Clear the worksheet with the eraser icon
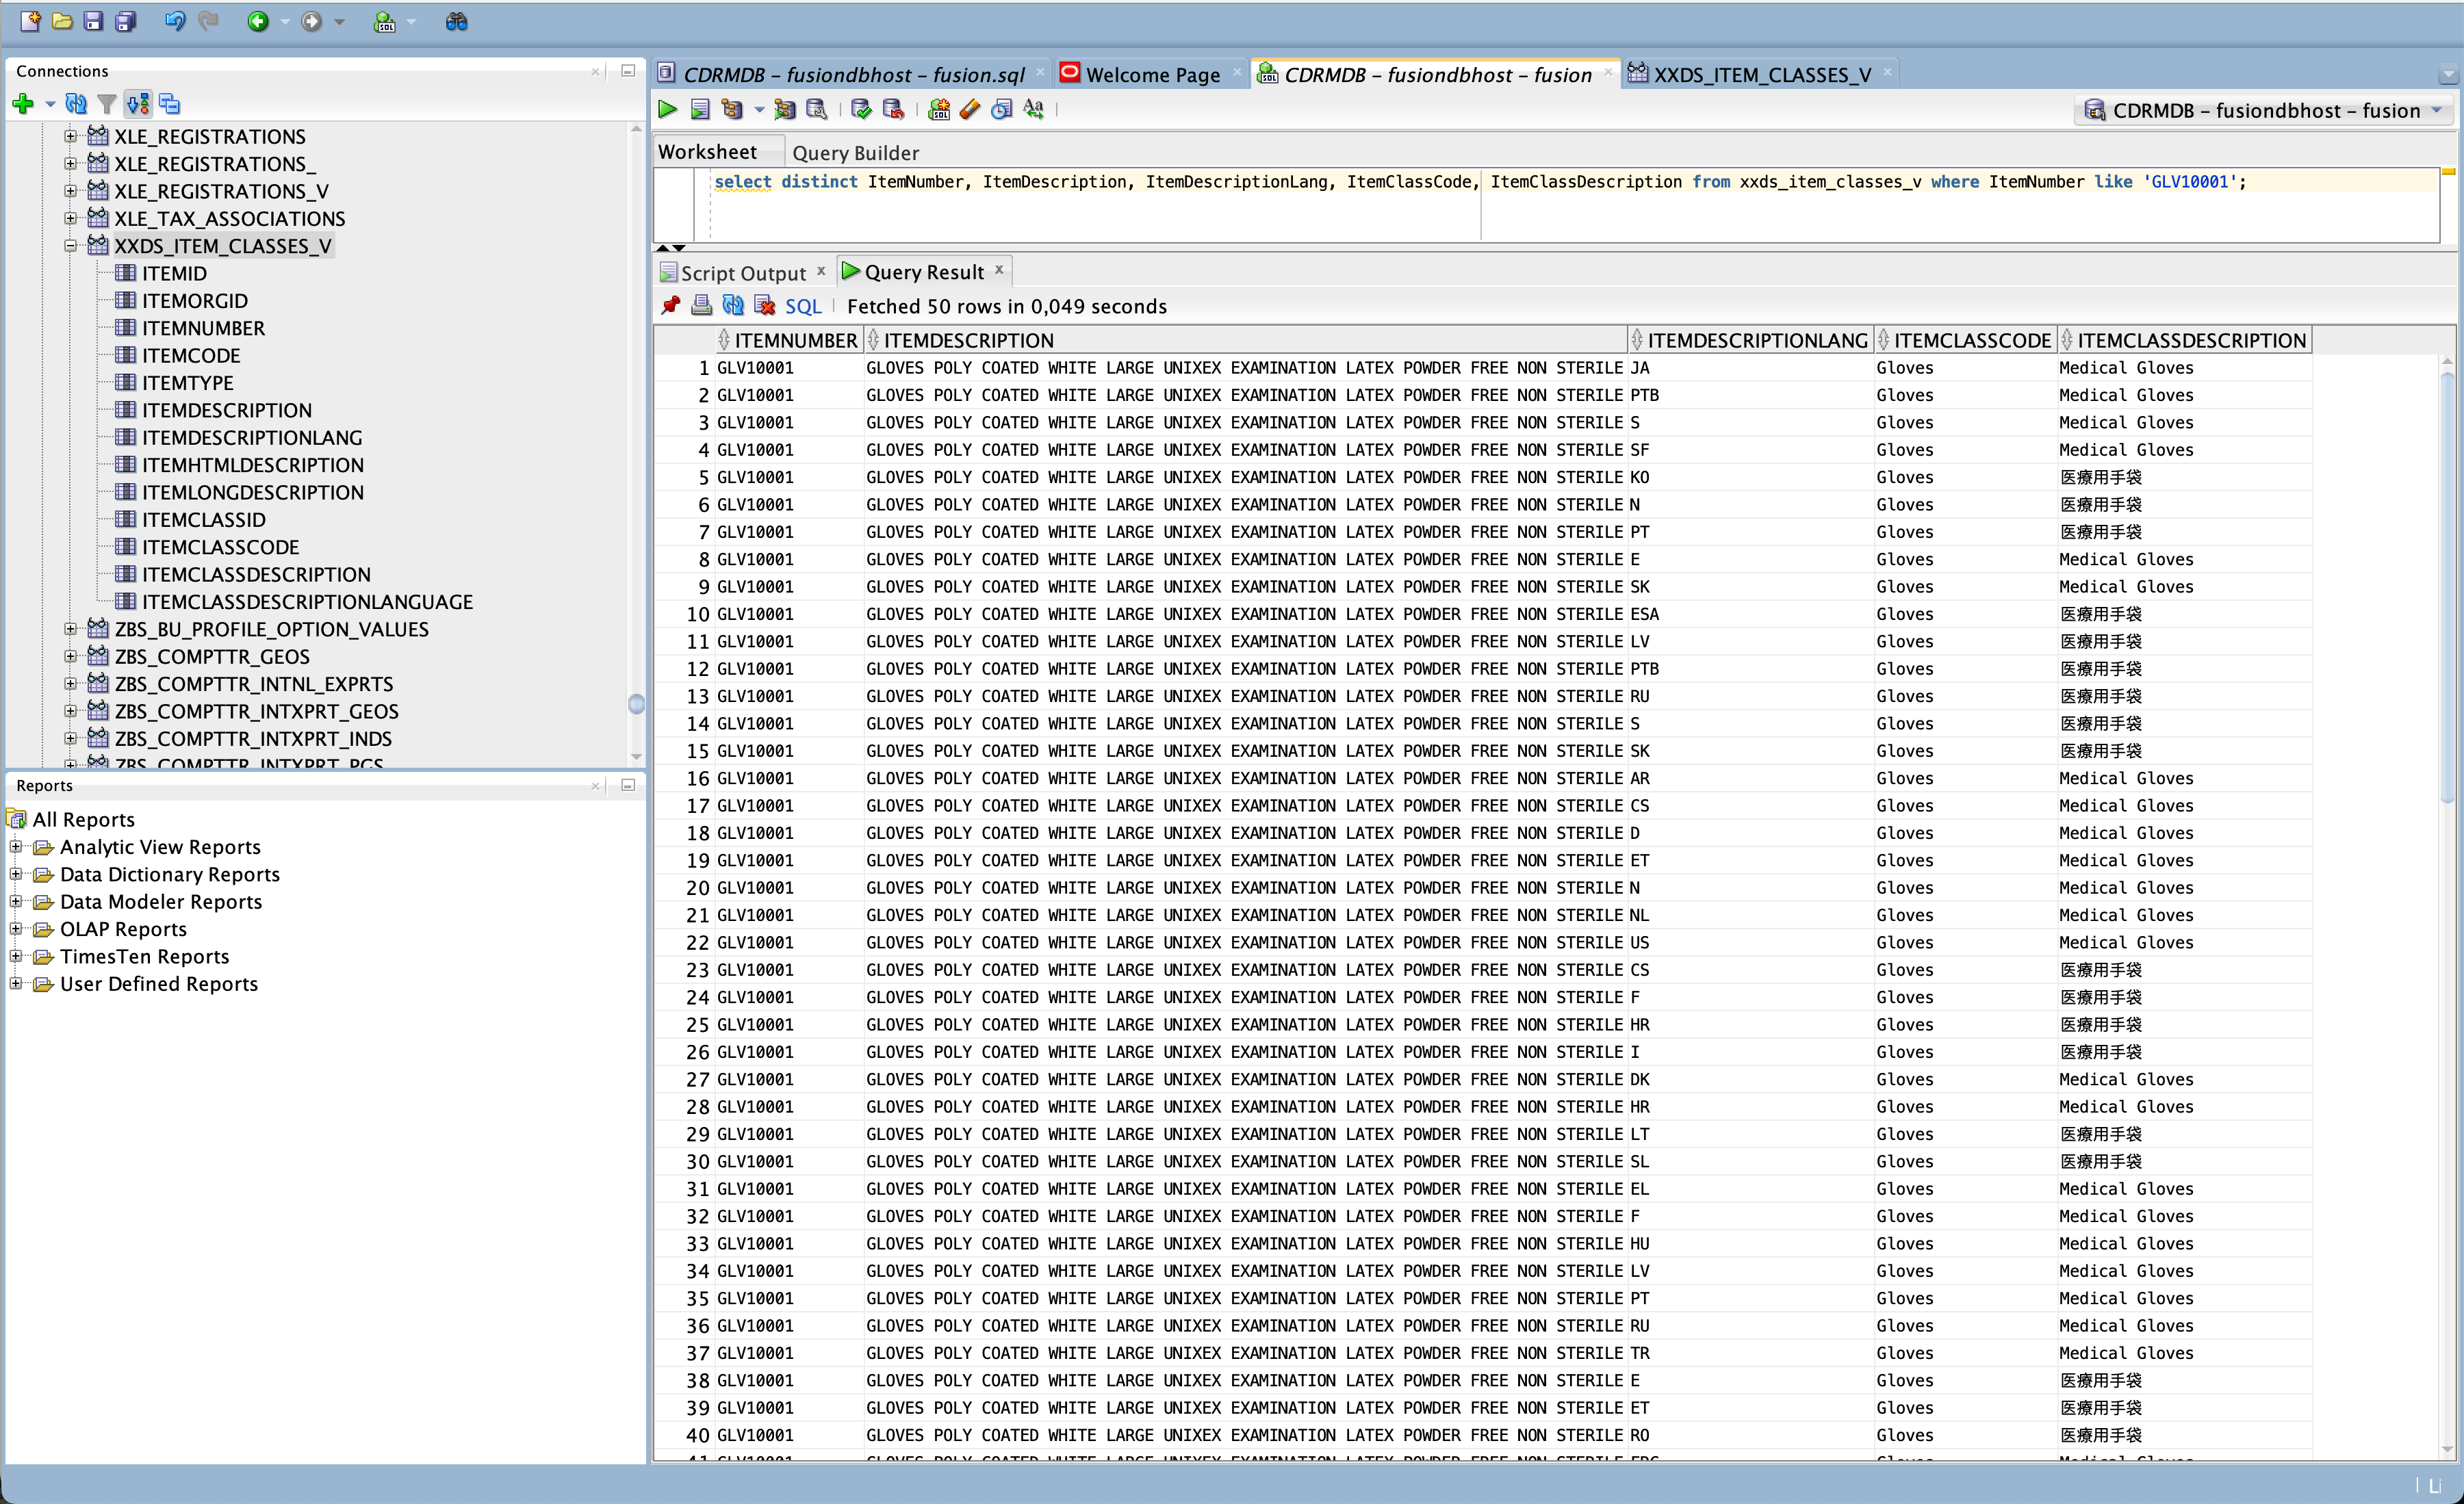The width and height of the screenshot is (2464, 1504). coord(969,109)
